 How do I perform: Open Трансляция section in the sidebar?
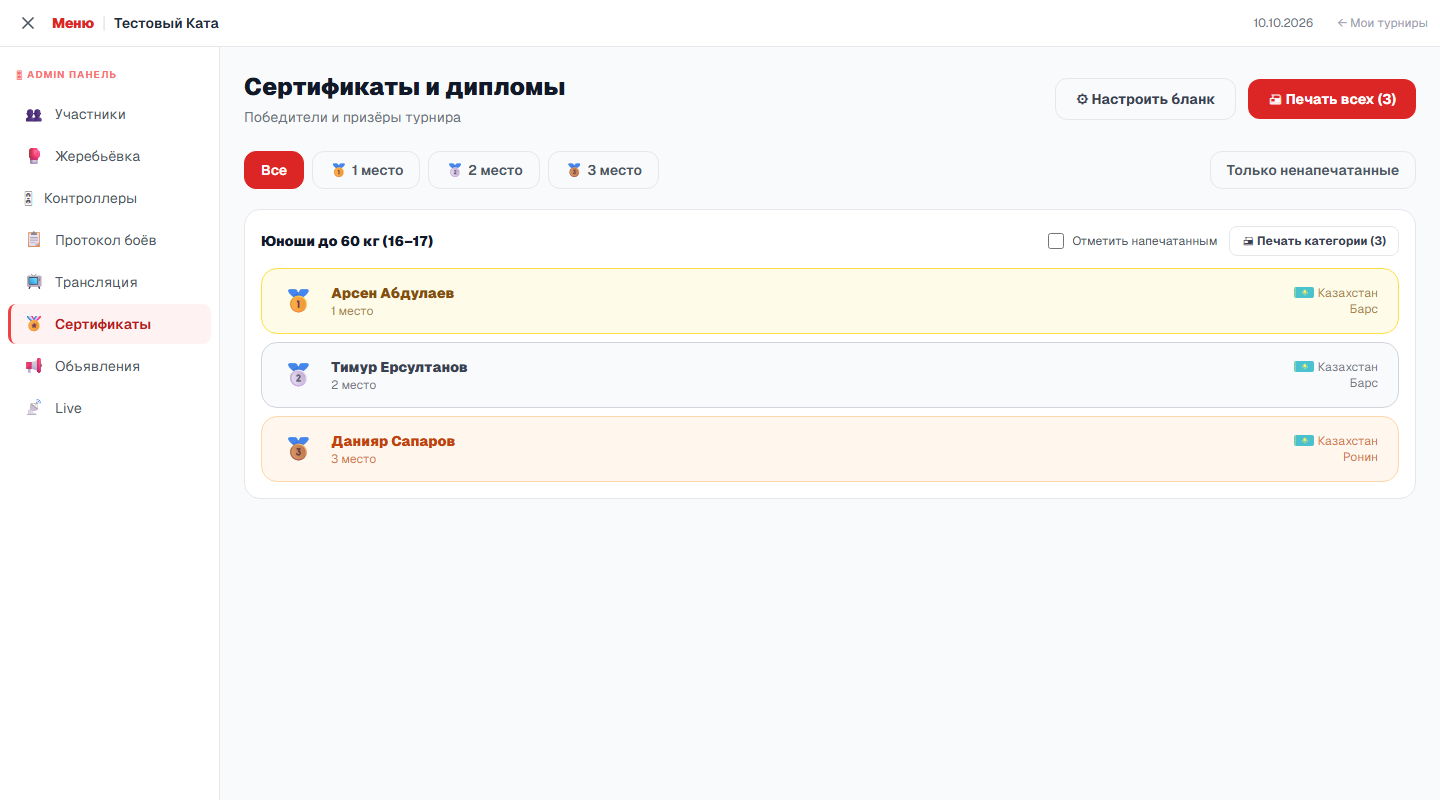click(110, 283)
